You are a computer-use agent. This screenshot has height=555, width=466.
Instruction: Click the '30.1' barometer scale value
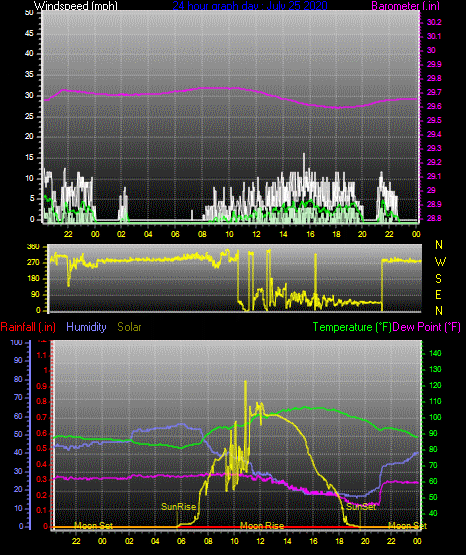[x=434, y=36]
